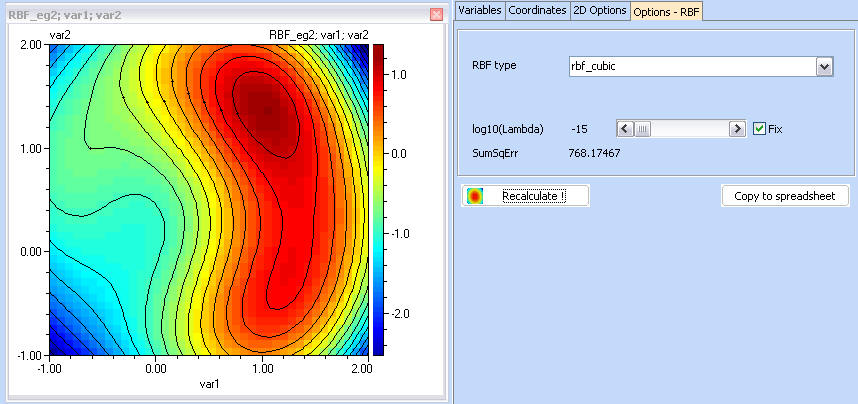Image resolution: width=858 pixels, height=404 pixels.
Task: Click the log10(Lambda) slider thumb
Action: pyautogui.click(x=643, y=129)
